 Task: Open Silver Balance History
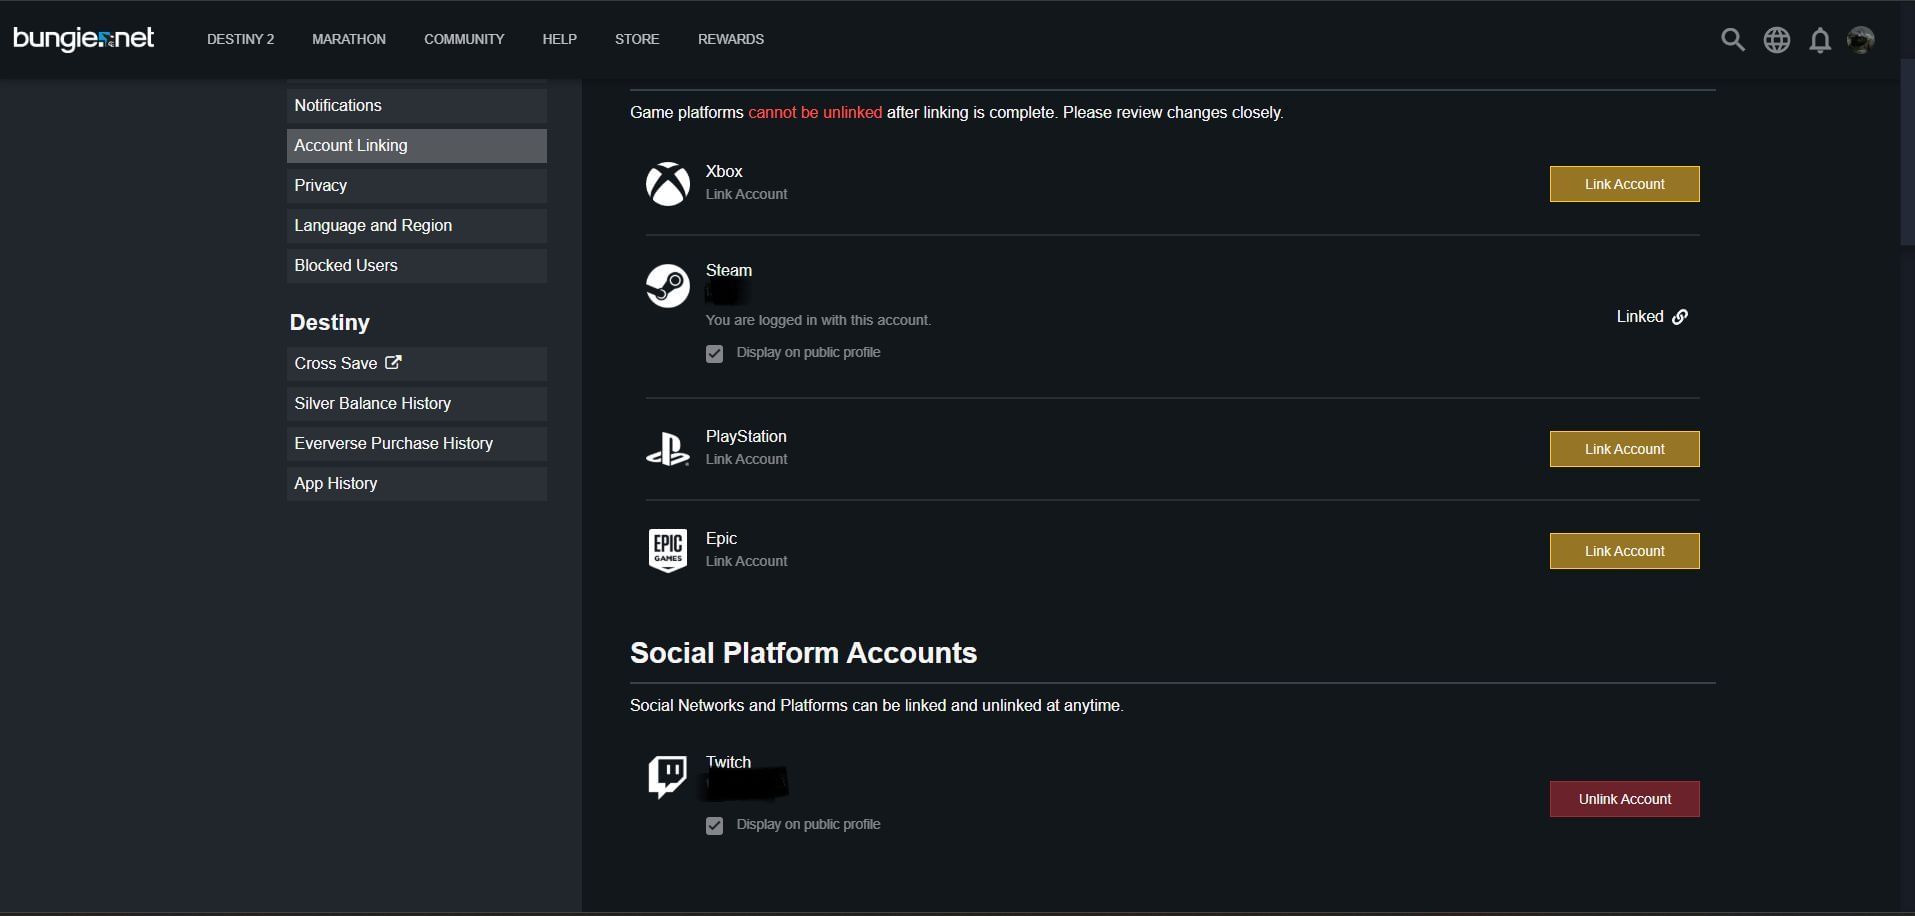point(417,404)
